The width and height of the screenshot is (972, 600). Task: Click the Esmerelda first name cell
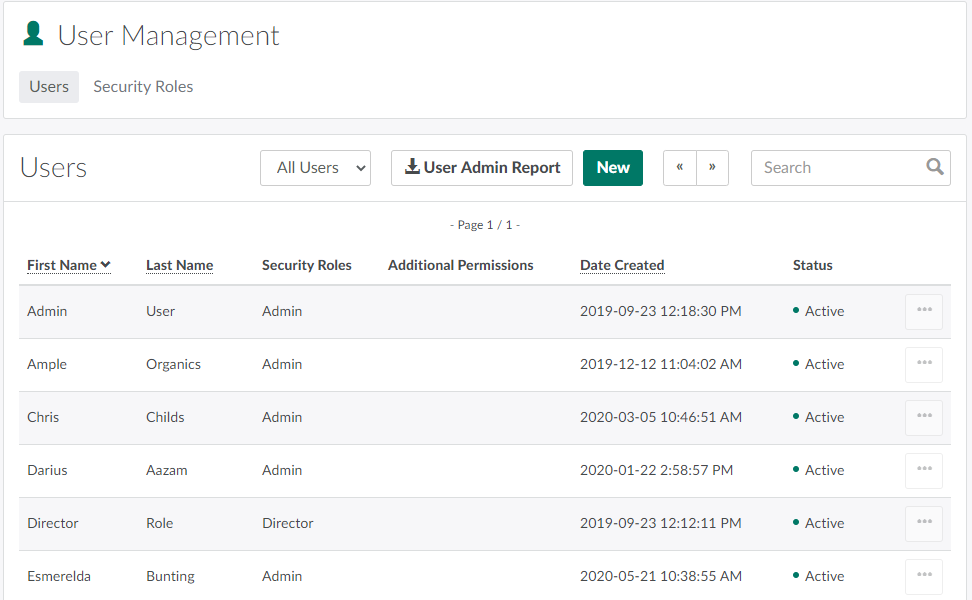tap(60, 576)
